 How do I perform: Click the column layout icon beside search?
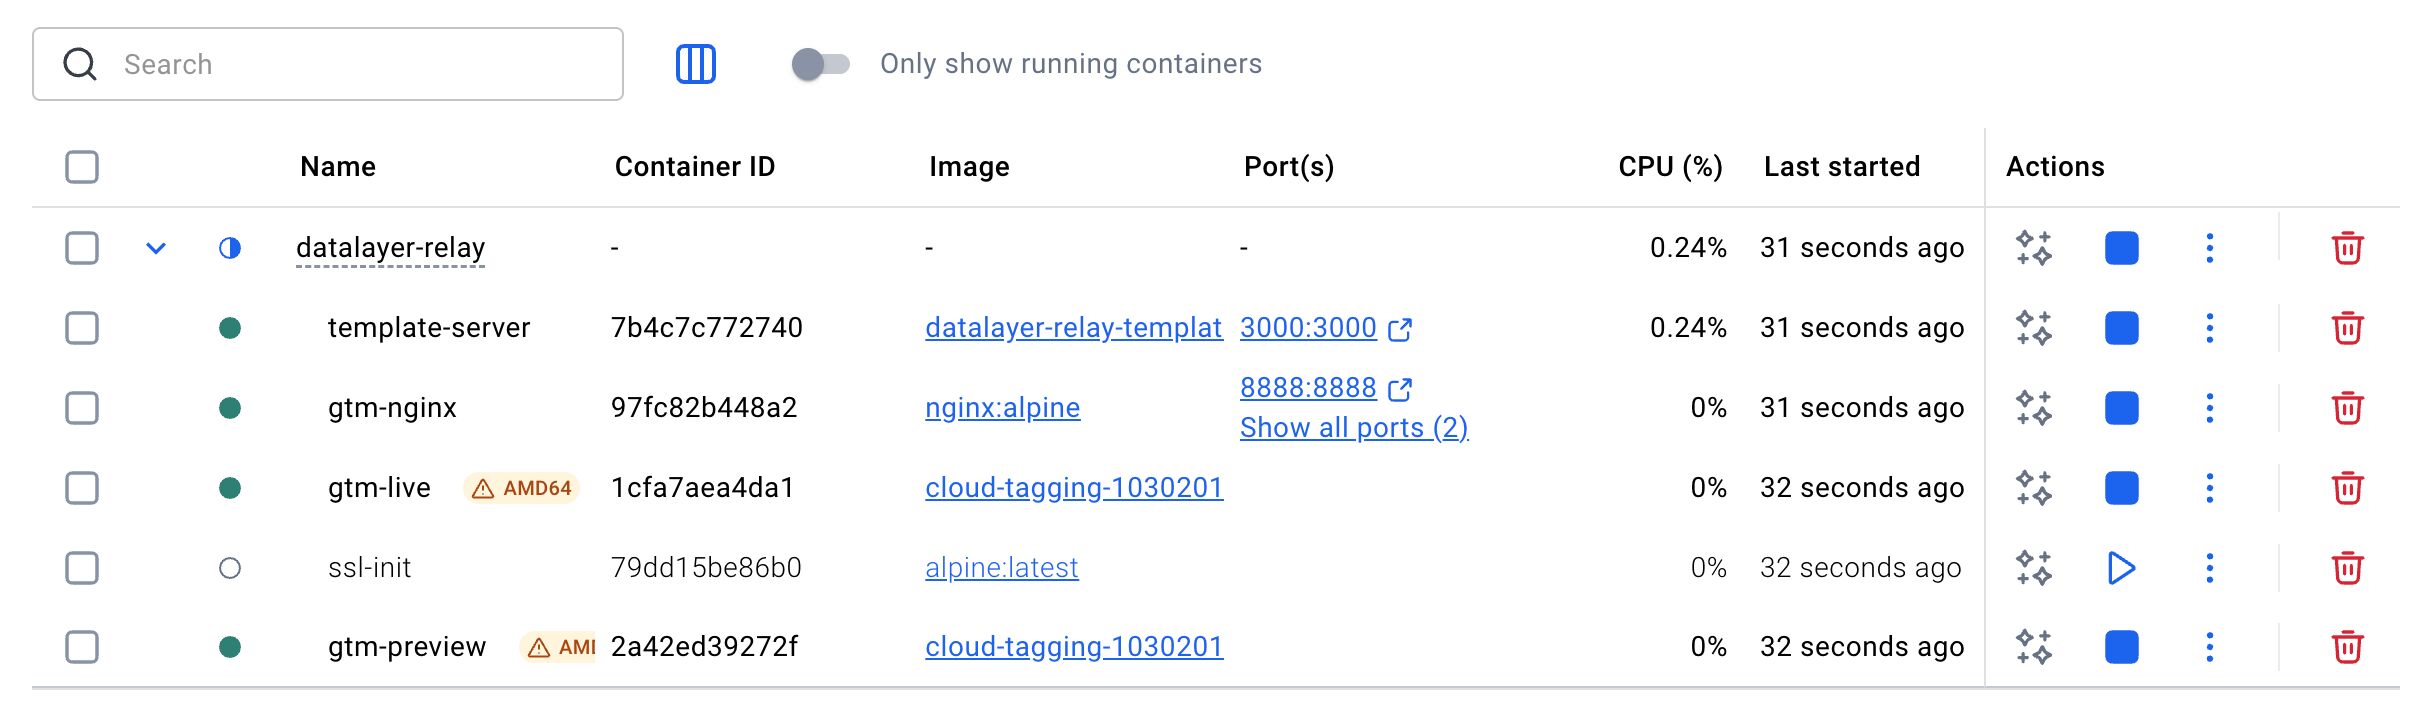click(696, 64)
